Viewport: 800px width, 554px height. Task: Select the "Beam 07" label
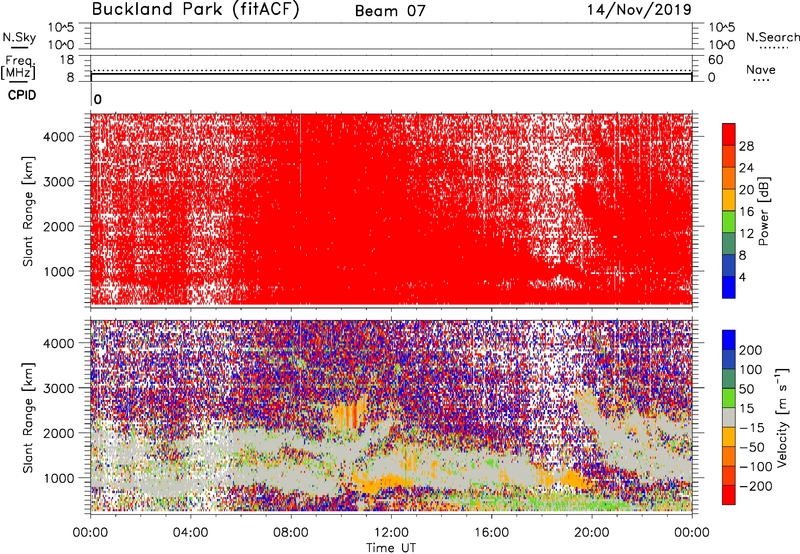tap(390, 11)
